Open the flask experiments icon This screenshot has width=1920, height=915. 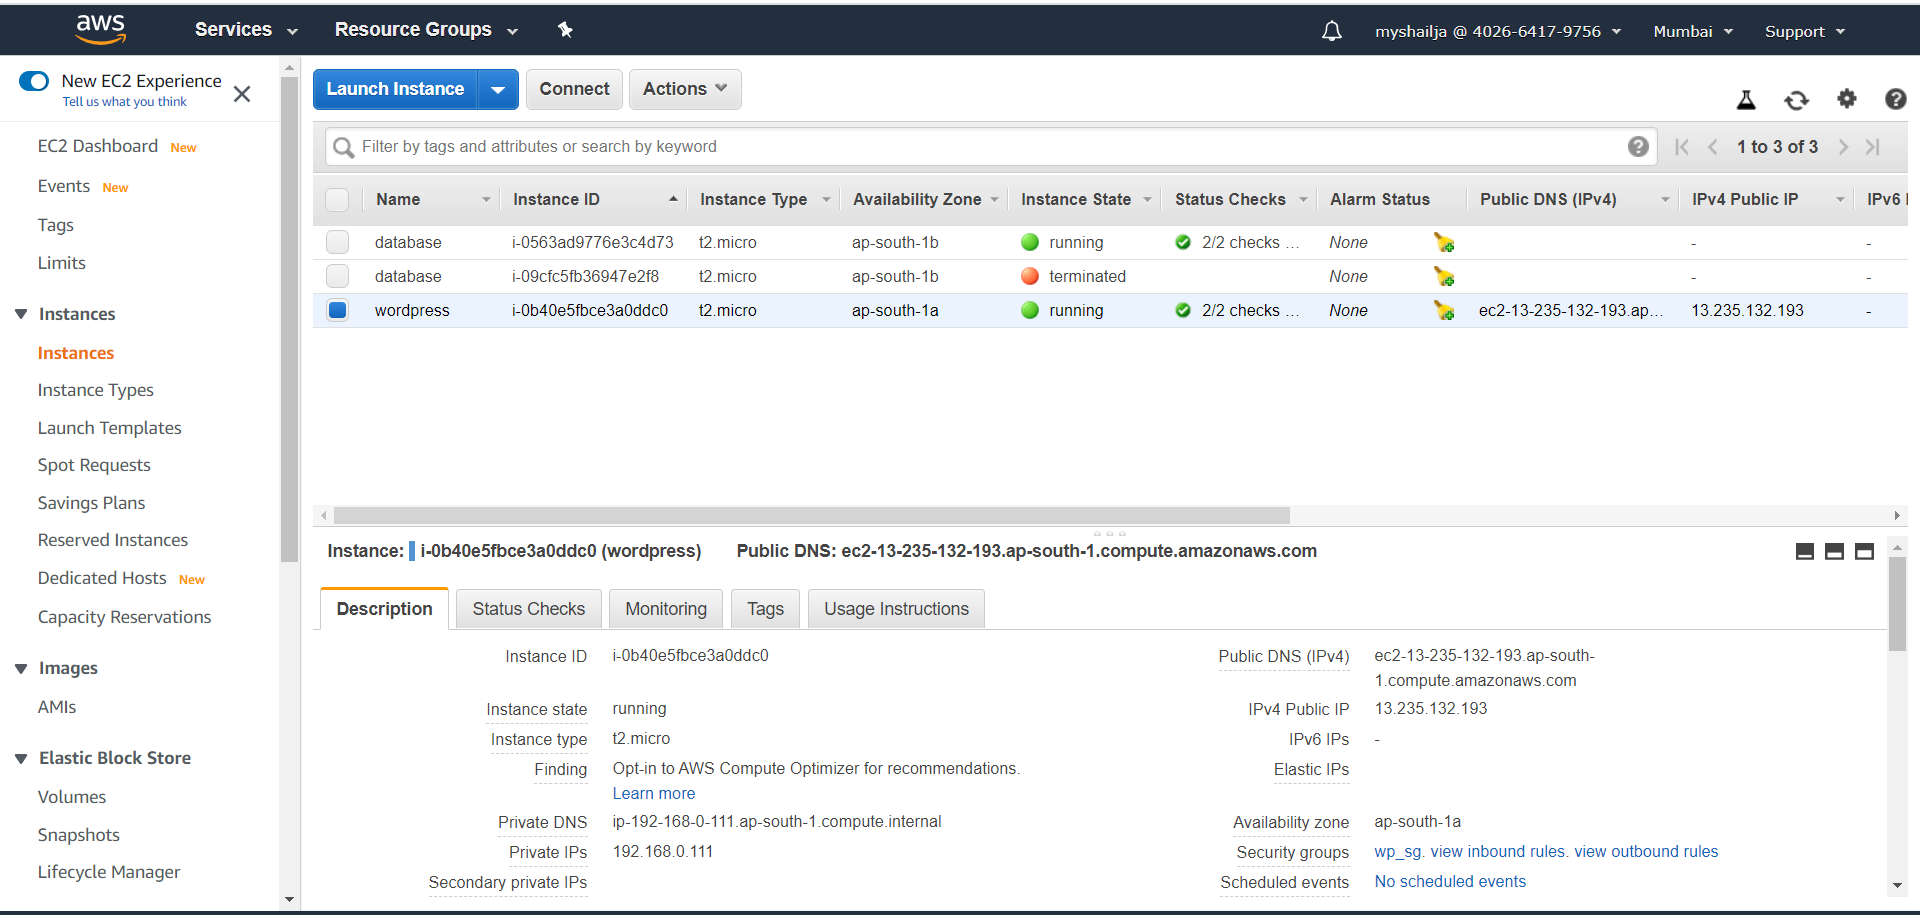pos(1746,99)
